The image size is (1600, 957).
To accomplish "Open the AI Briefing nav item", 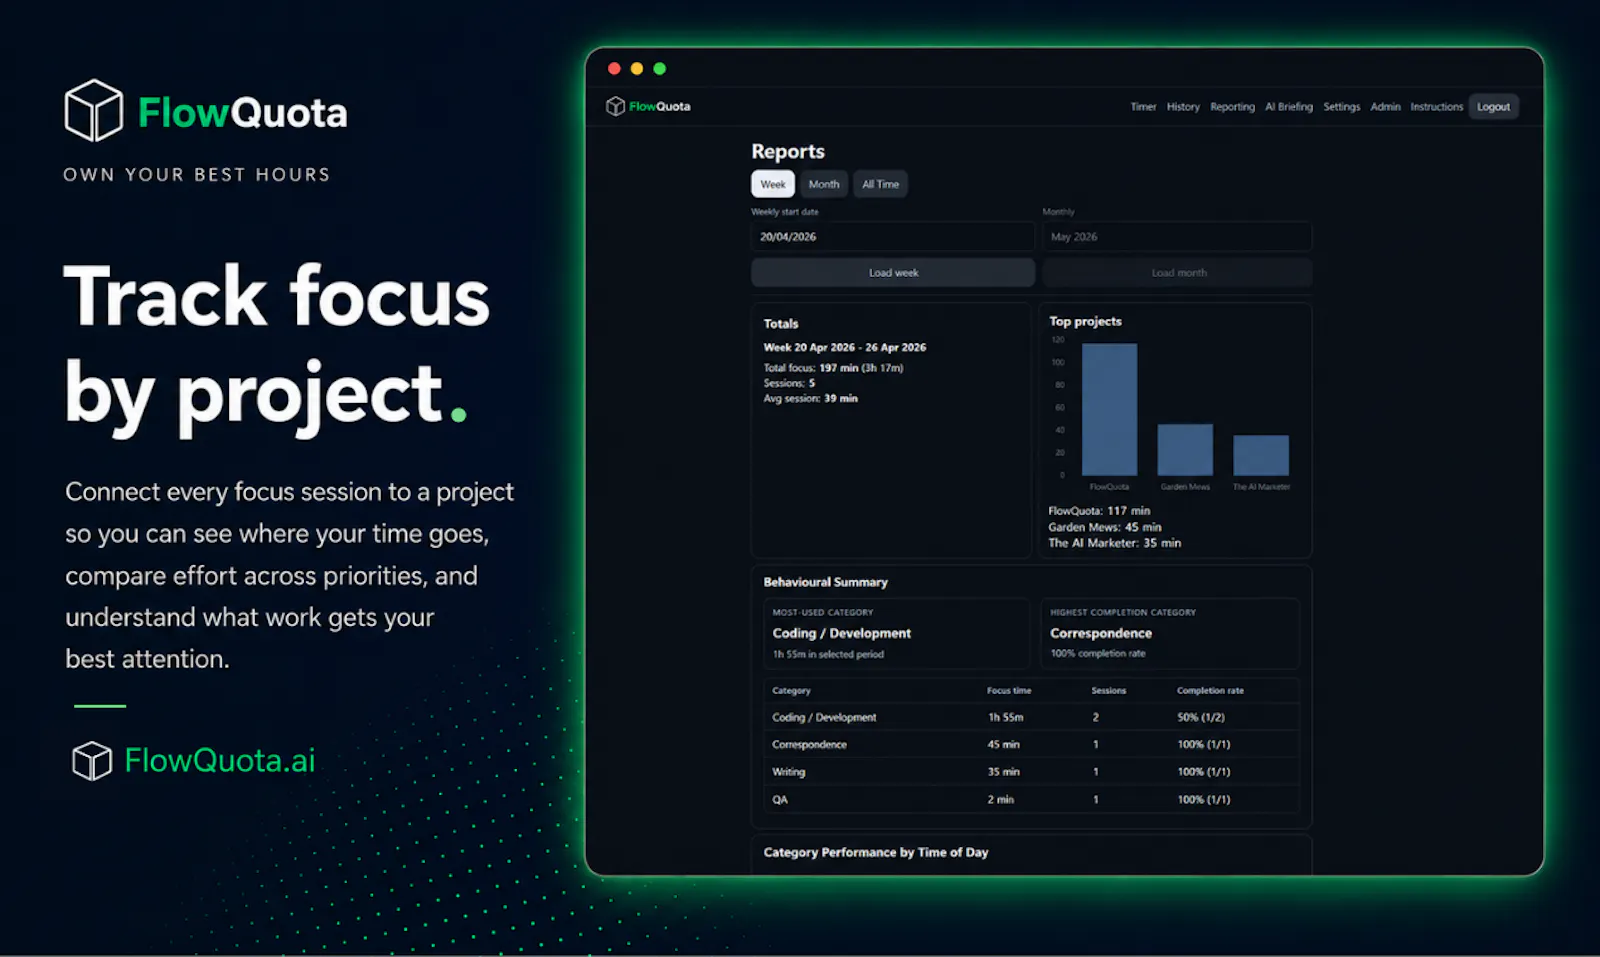I will pos(1289,107).
